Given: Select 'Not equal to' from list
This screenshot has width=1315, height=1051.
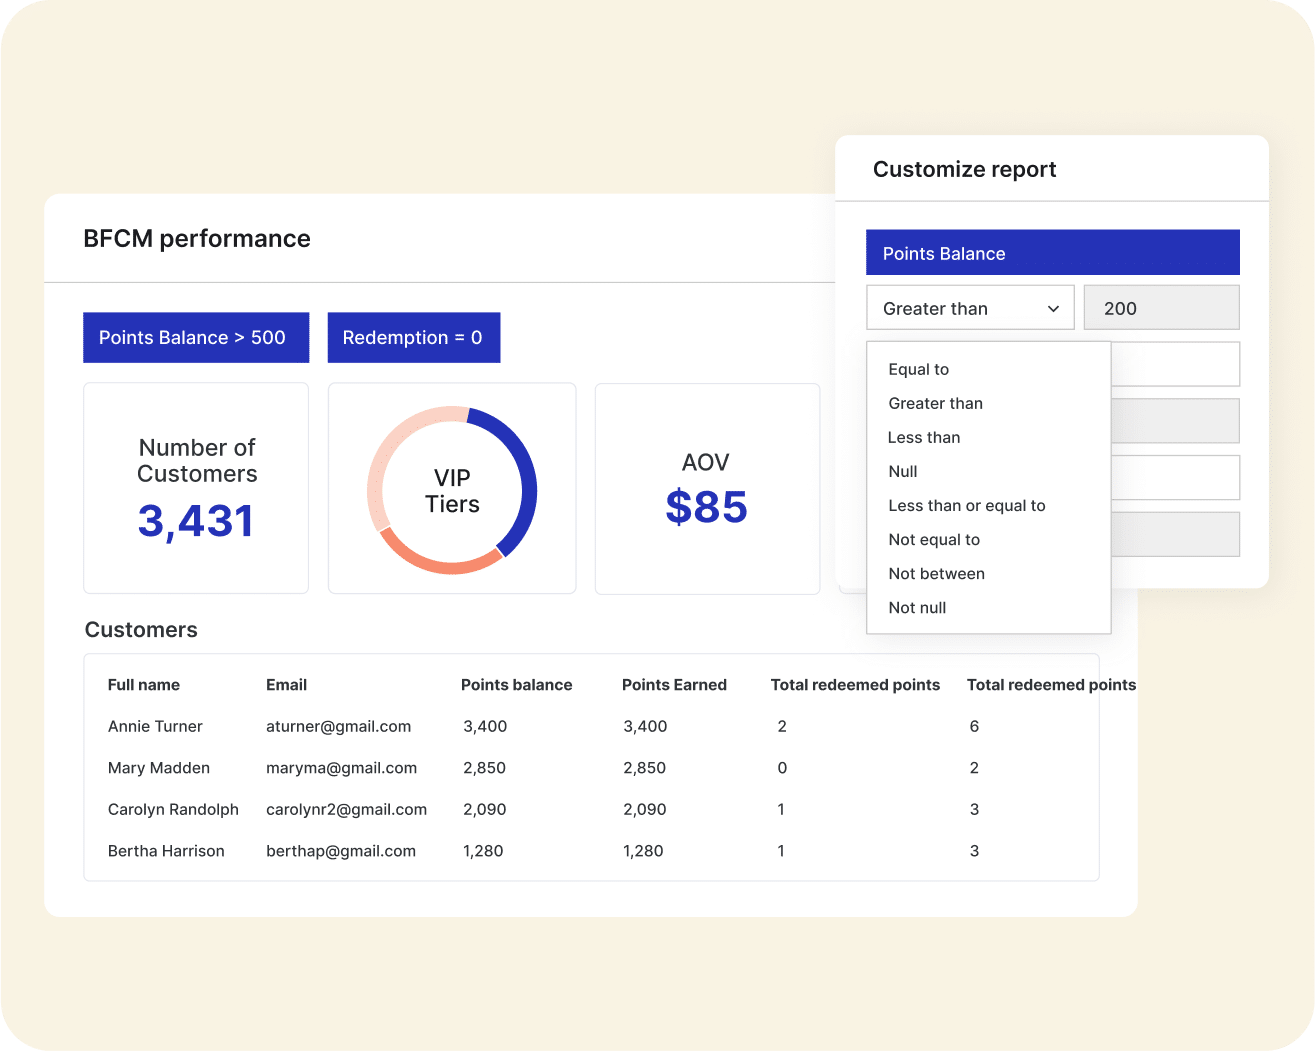Looking at the screenshot, I should point(933,539).
